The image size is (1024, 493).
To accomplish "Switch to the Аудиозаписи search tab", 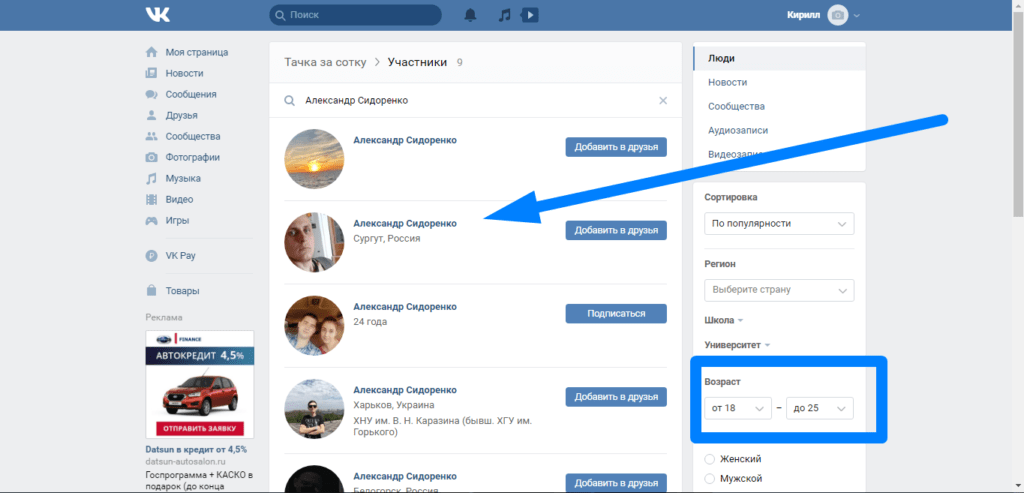I will [x=738, y=130].
